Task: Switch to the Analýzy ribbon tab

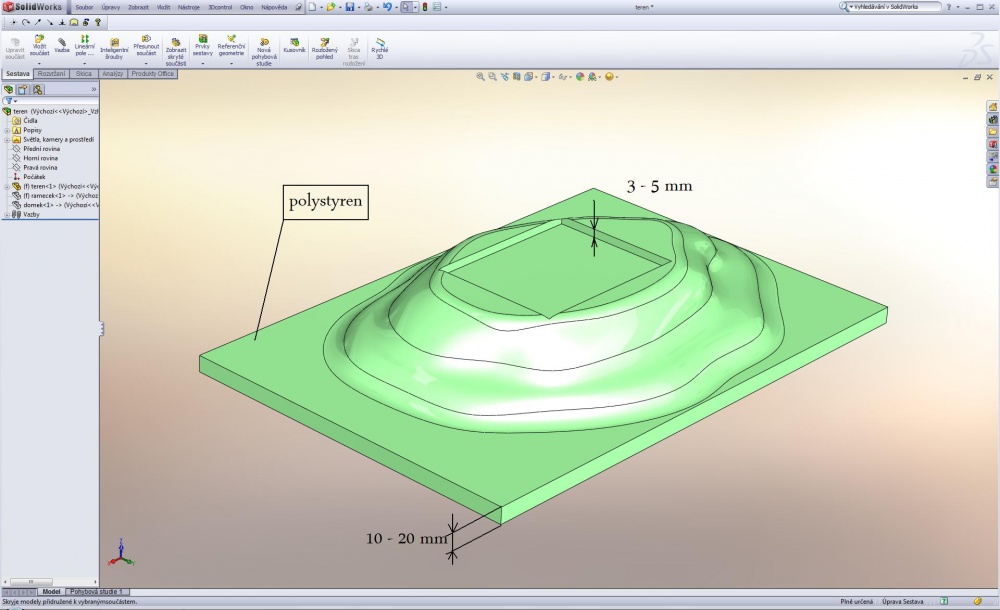Action: 113,74
